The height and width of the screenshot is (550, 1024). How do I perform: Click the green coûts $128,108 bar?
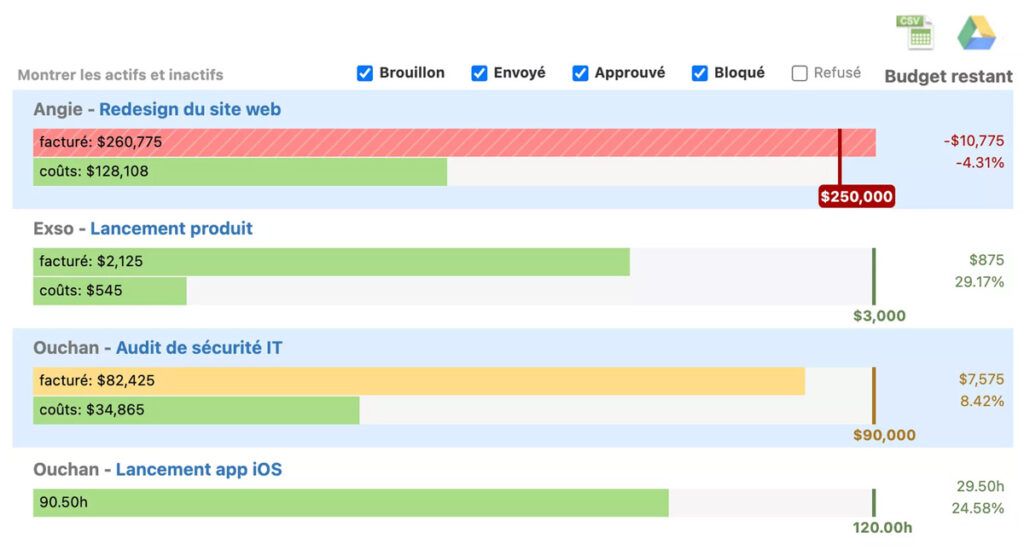pos(240,172)
